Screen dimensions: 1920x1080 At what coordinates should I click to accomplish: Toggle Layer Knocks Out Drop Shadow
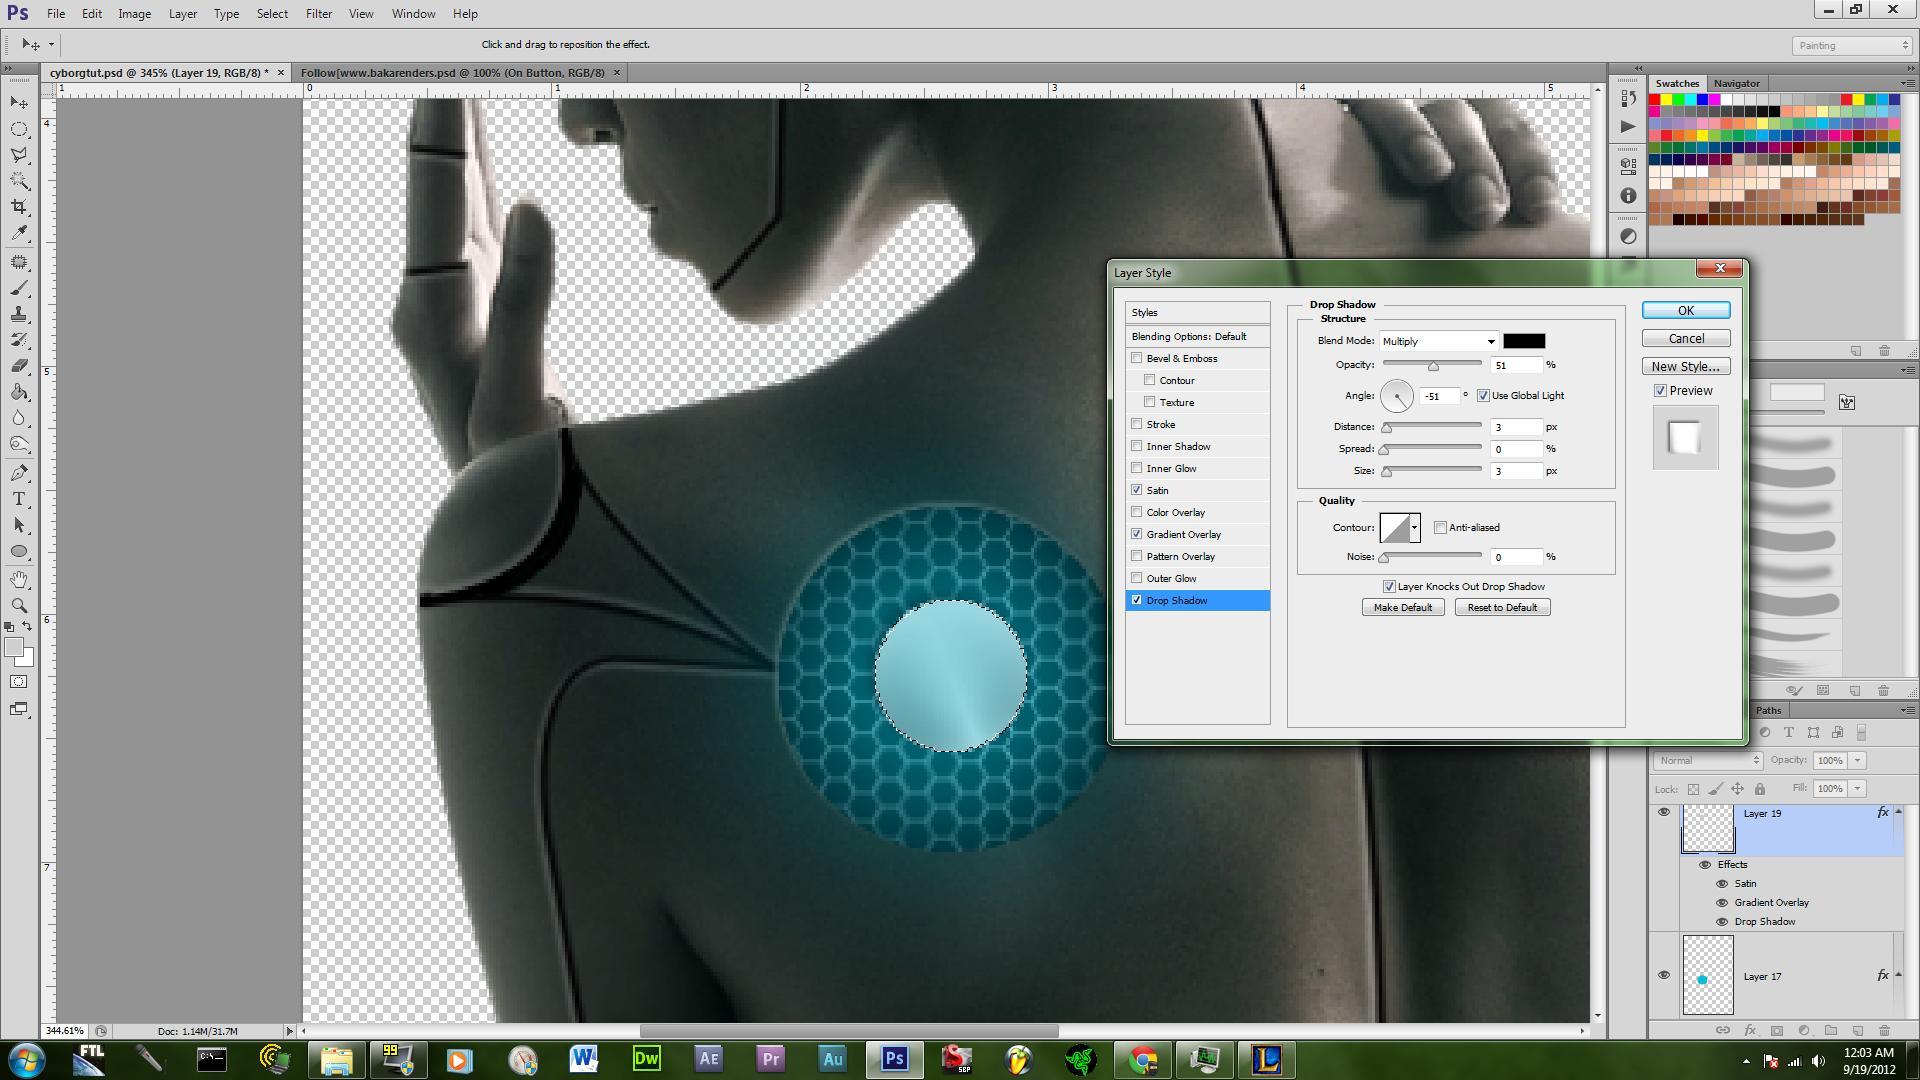tap(1388, 586)
